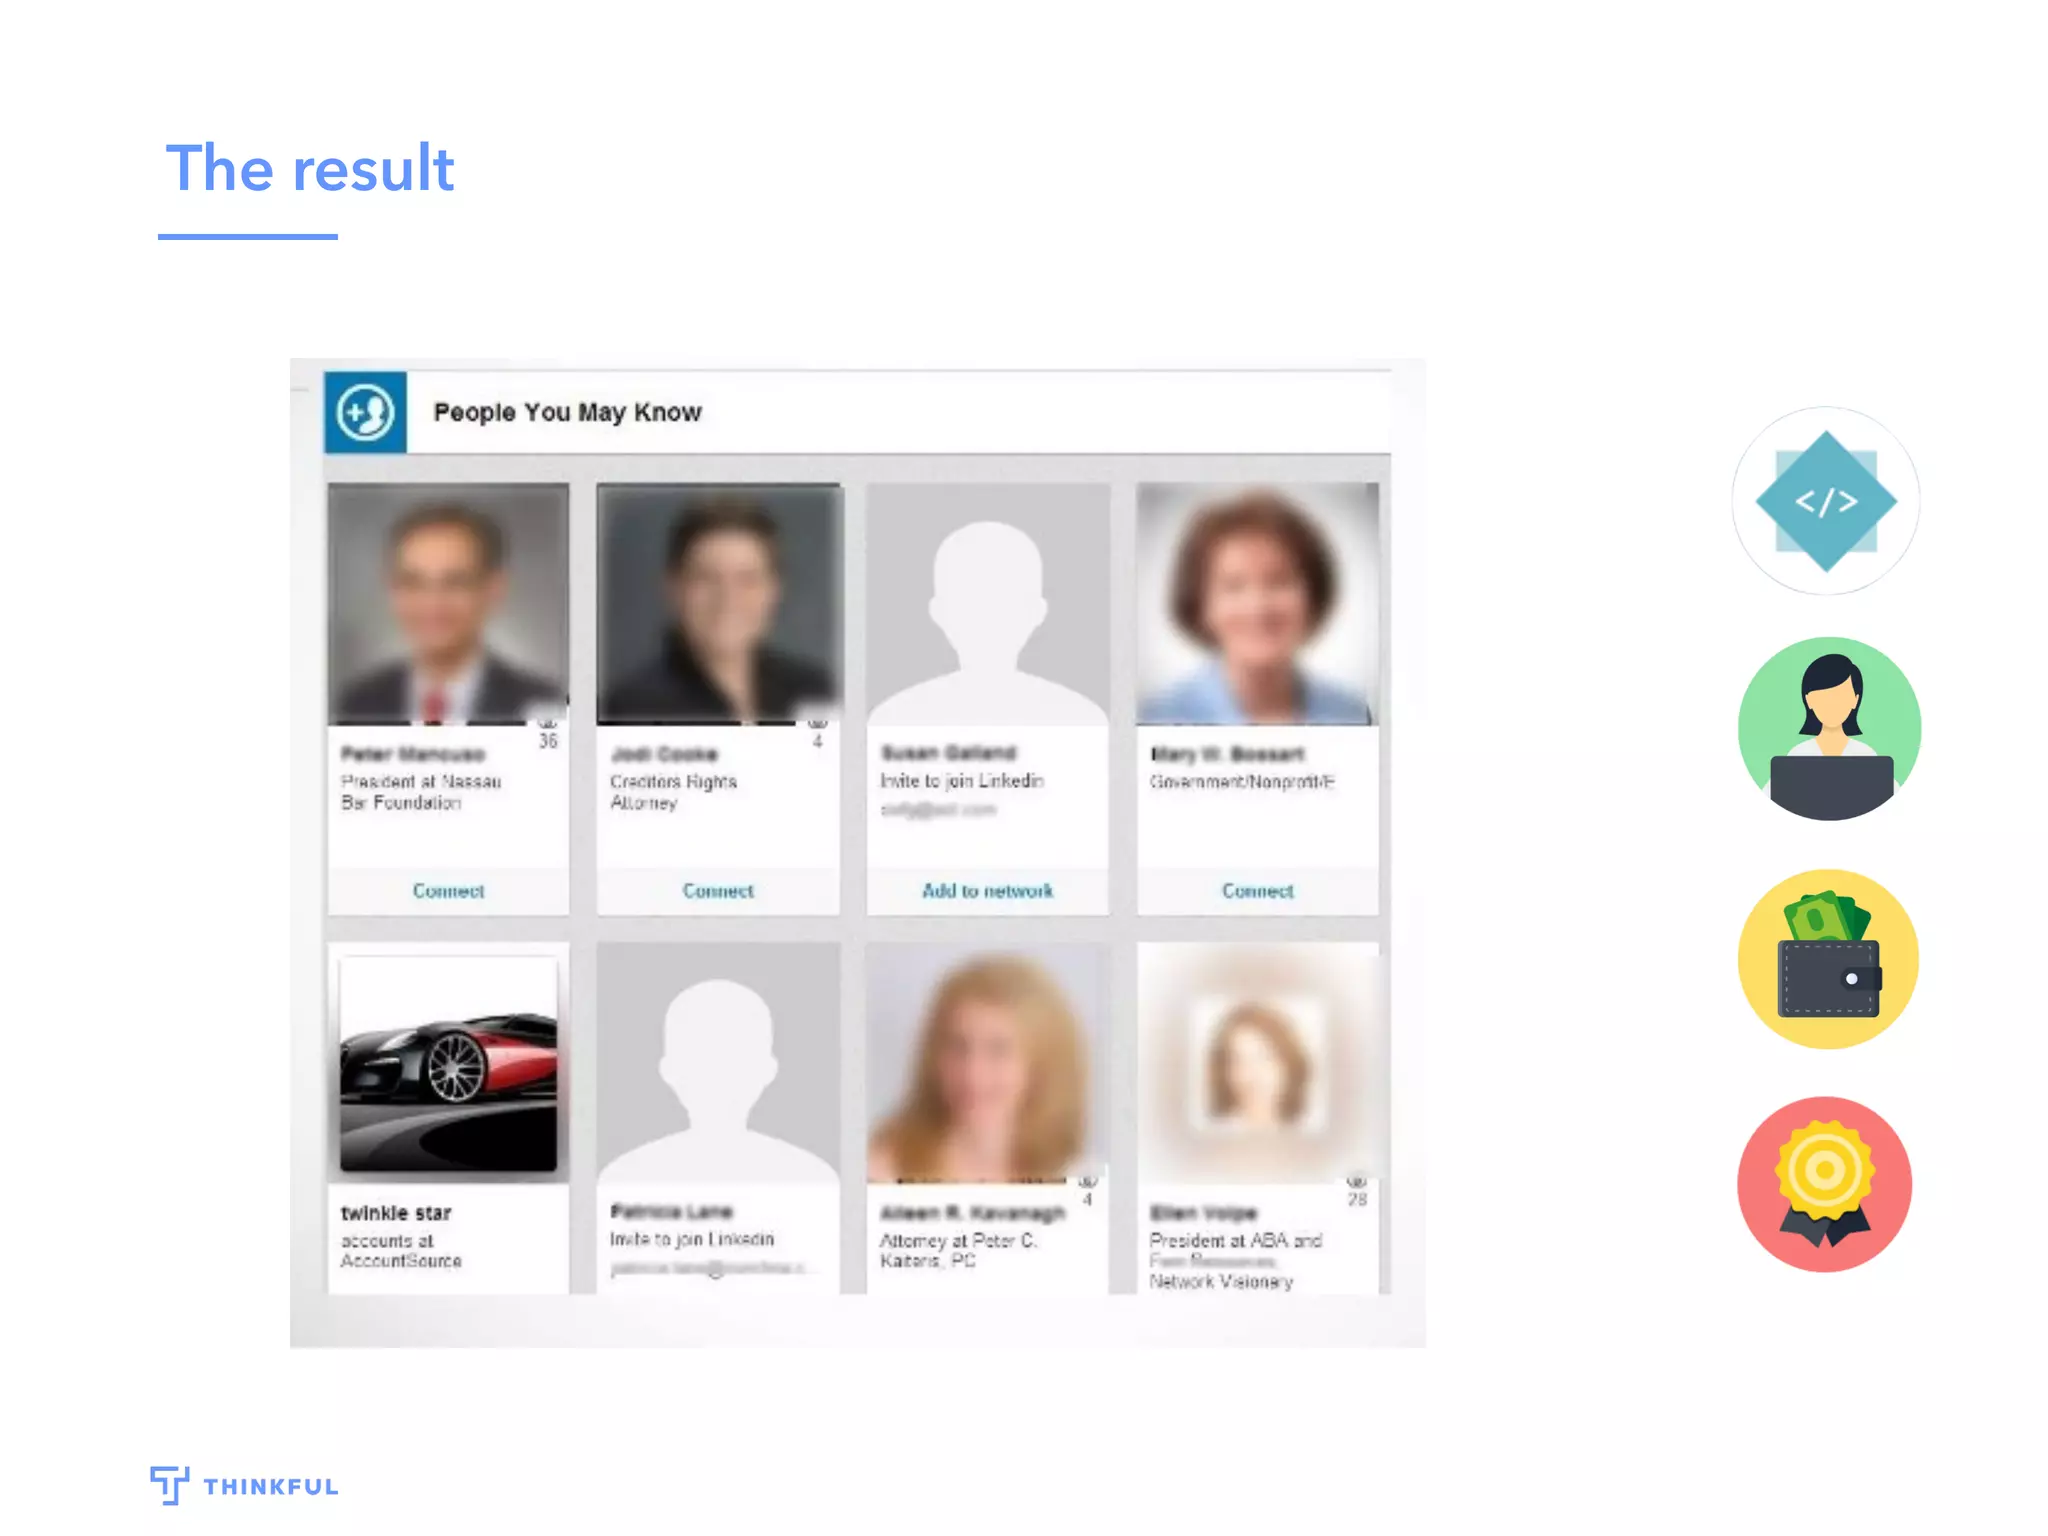Click the gold award ribbon badge icon
Viewport: 2048px width, 1536px height.
coord(1825,1184)
